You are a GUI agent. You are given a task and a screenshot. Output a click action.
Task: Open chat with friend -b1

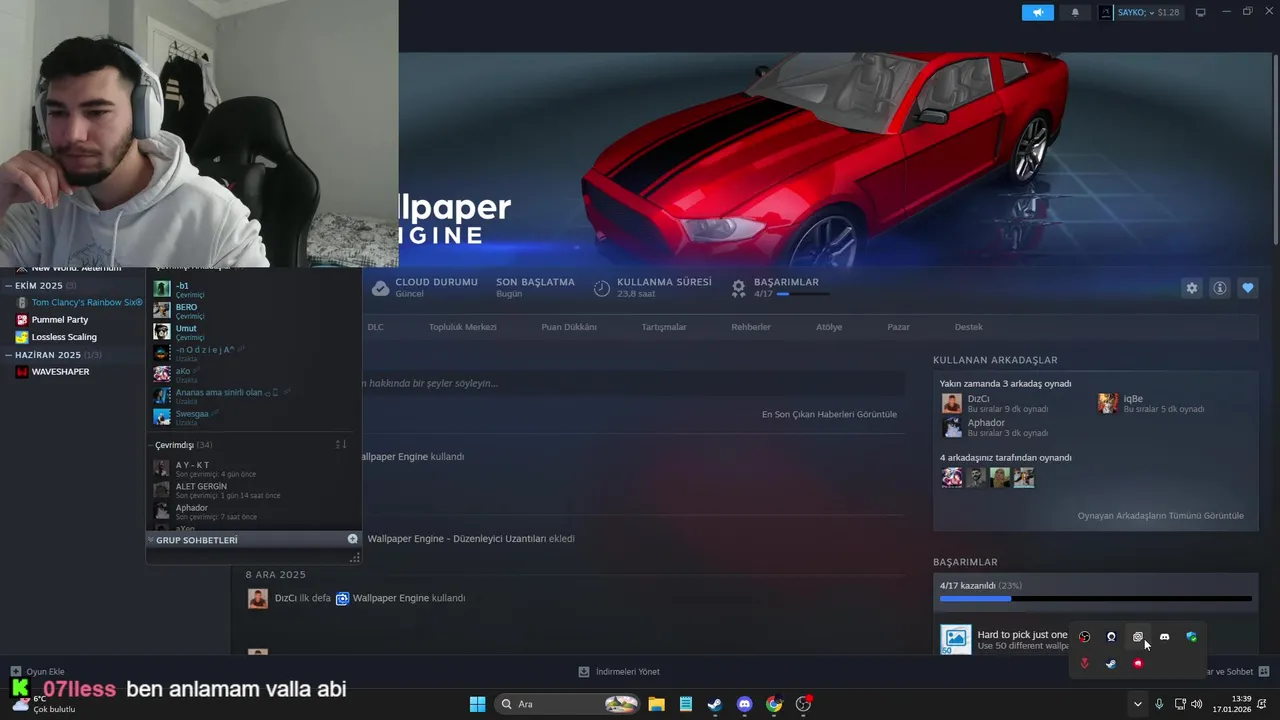tap(254, 289)
